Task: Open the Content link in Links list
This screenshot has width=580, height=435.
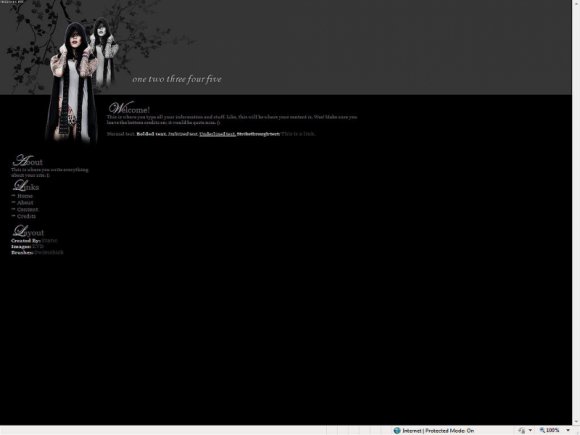Action: [27, 209]
